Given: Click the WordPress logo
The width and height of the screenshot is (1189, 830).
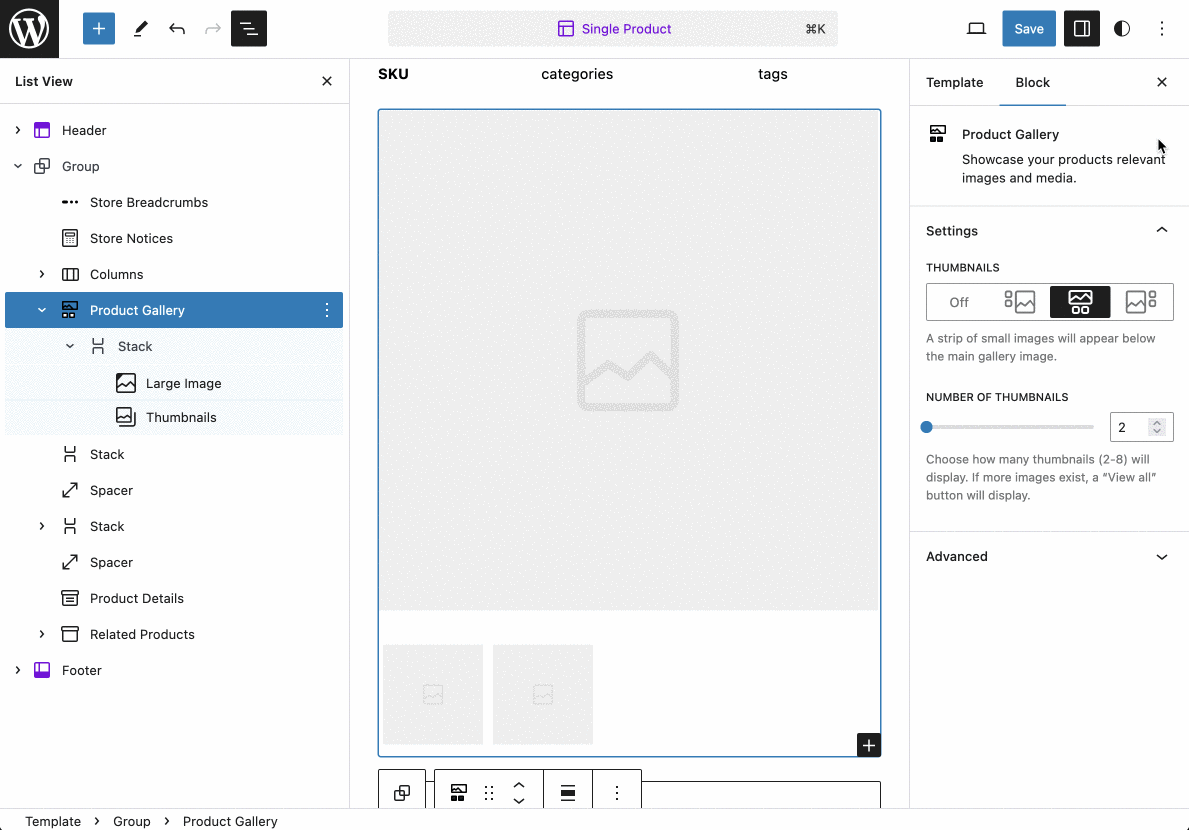Looking at the screenshot, I should (x=29, y=28).
